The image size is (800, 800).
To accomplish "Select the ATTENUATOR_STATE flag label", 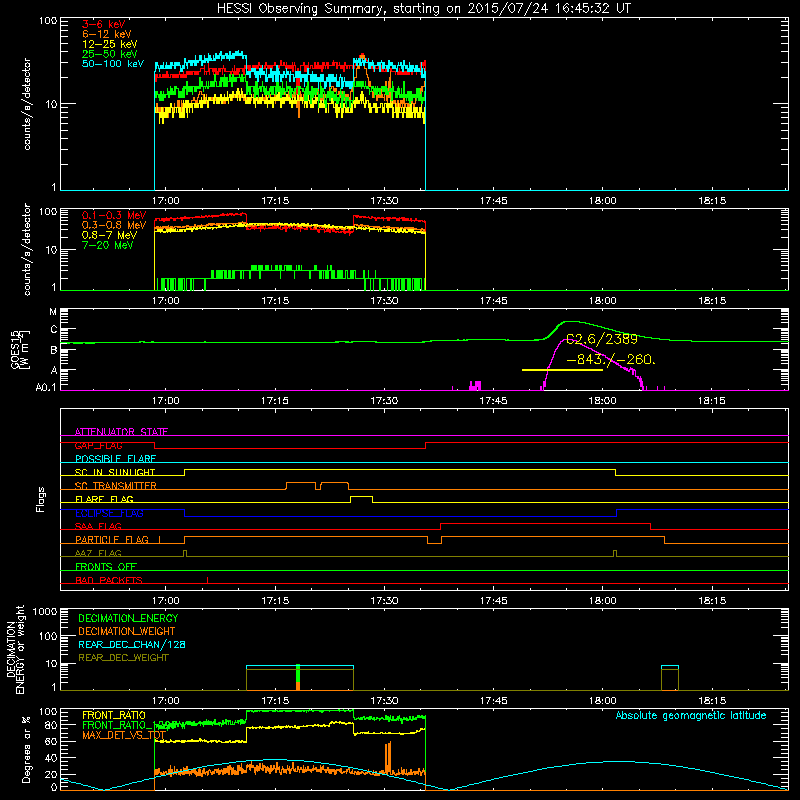I will [x=121, y=432].
